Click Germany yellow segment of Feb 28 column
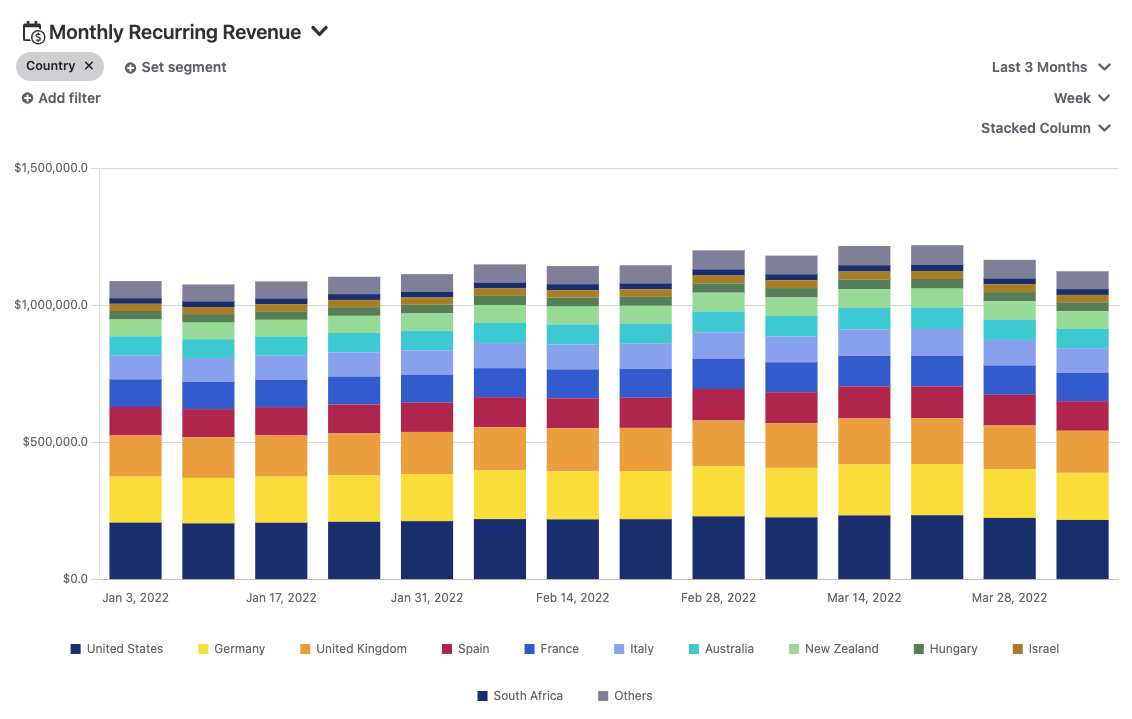This screenshot has width=1132, height=719. [718, 491]
